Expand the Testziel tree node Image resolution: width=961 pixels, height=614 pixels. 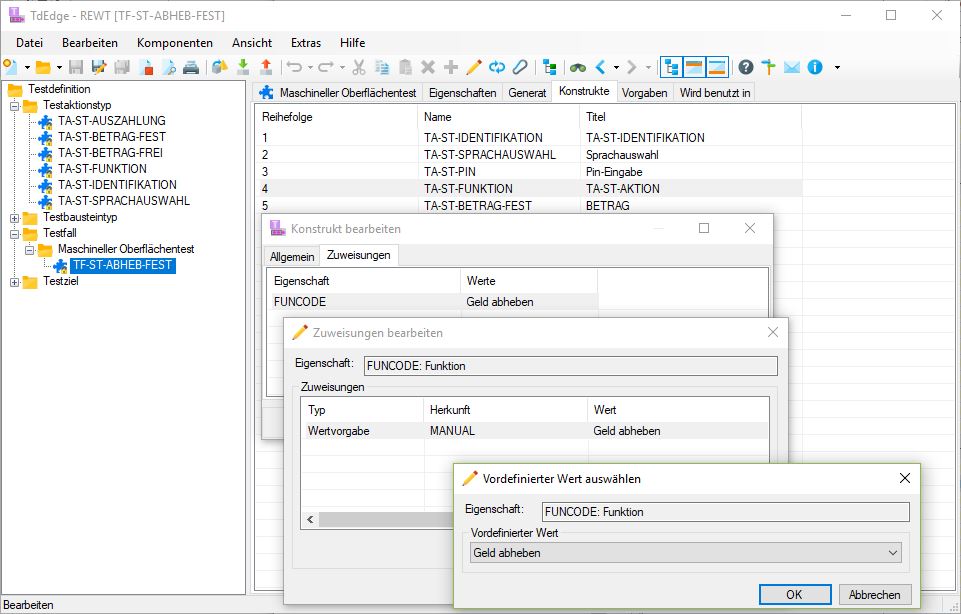click(14, 281)
